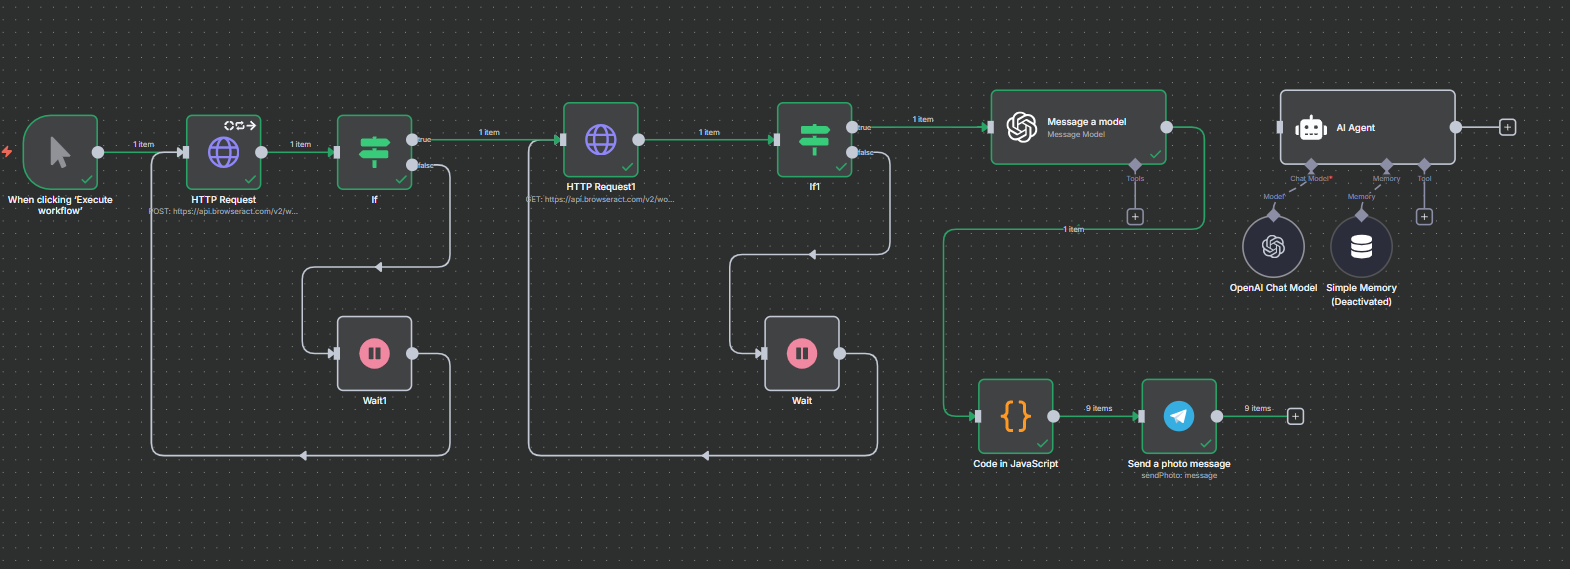
Task: Open the Send a photo message node
Action: [1179, 416]
